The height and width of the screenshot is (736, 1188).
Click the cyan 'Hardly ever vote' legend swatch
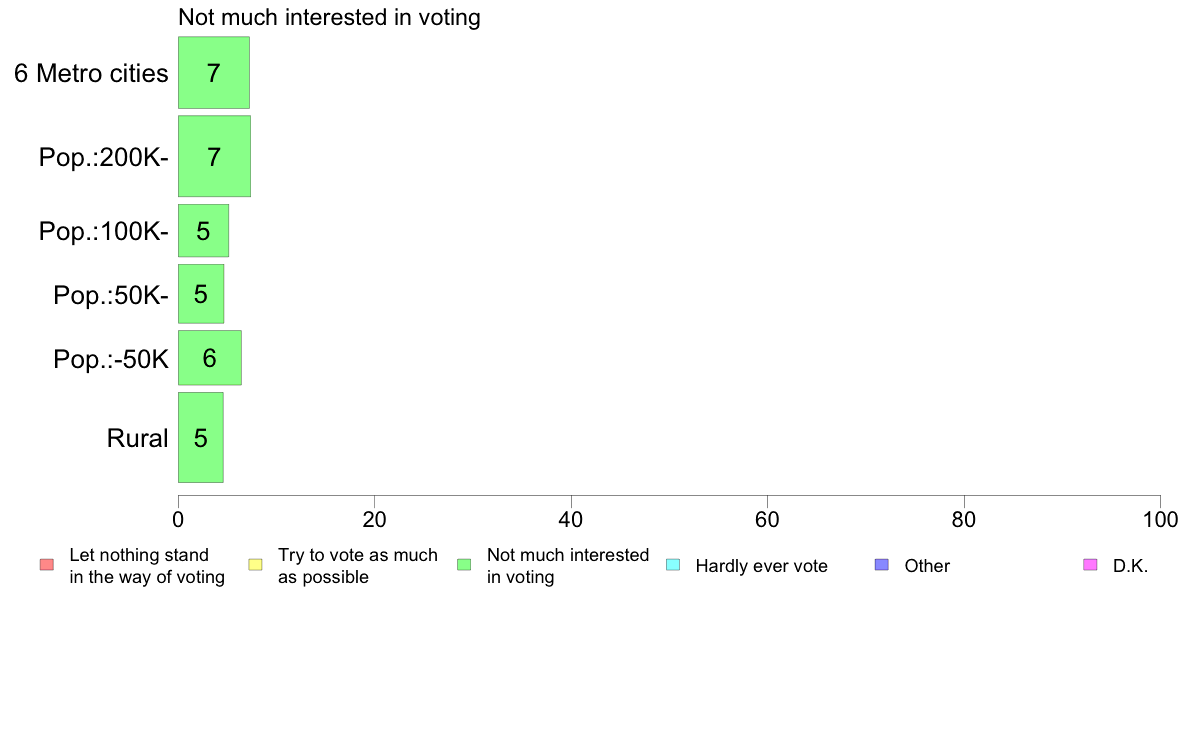(673, 565)
